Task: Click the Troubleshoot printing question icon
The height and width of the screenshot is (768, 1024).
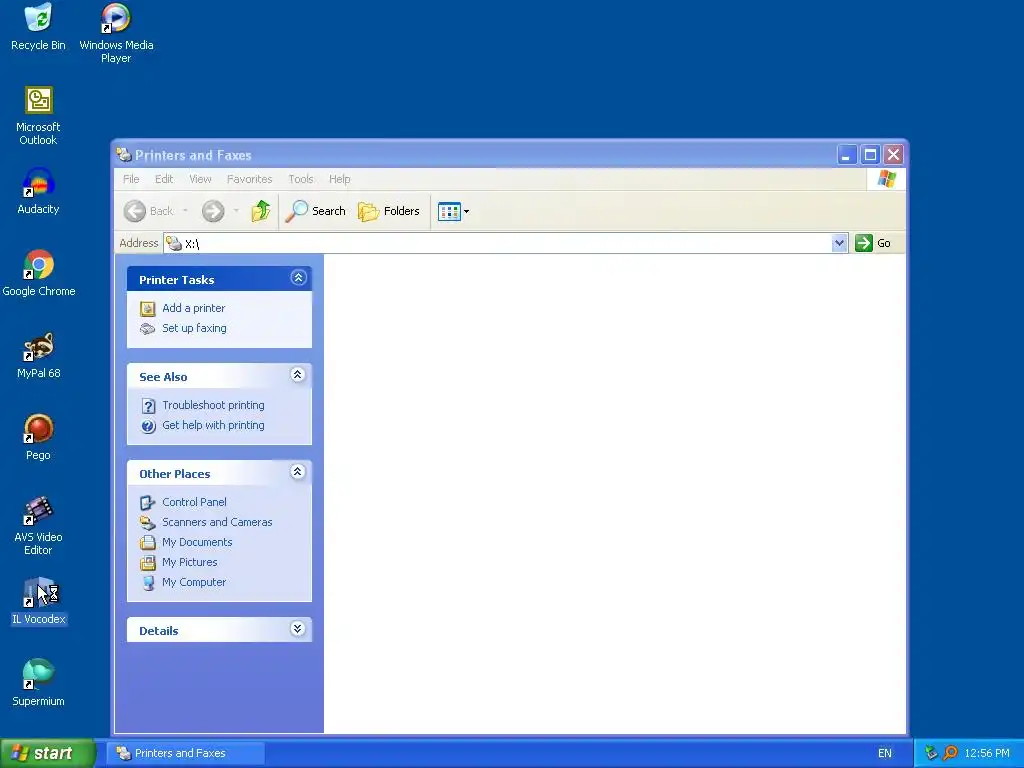Action: pyautogui.click(x=148, y=406)
